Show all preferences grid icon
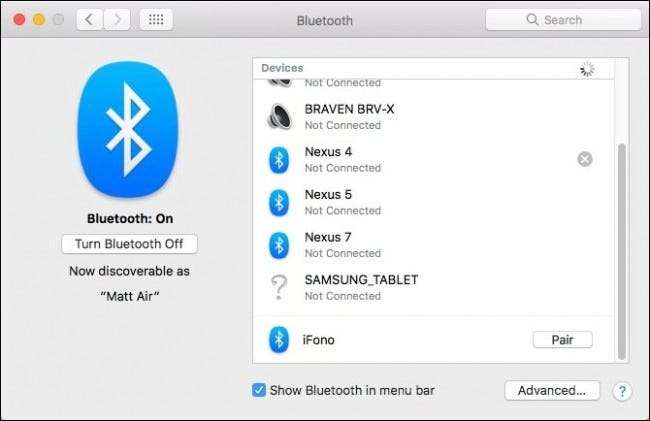This screenshot has height=421, width=650. click(x=156, y=19)
